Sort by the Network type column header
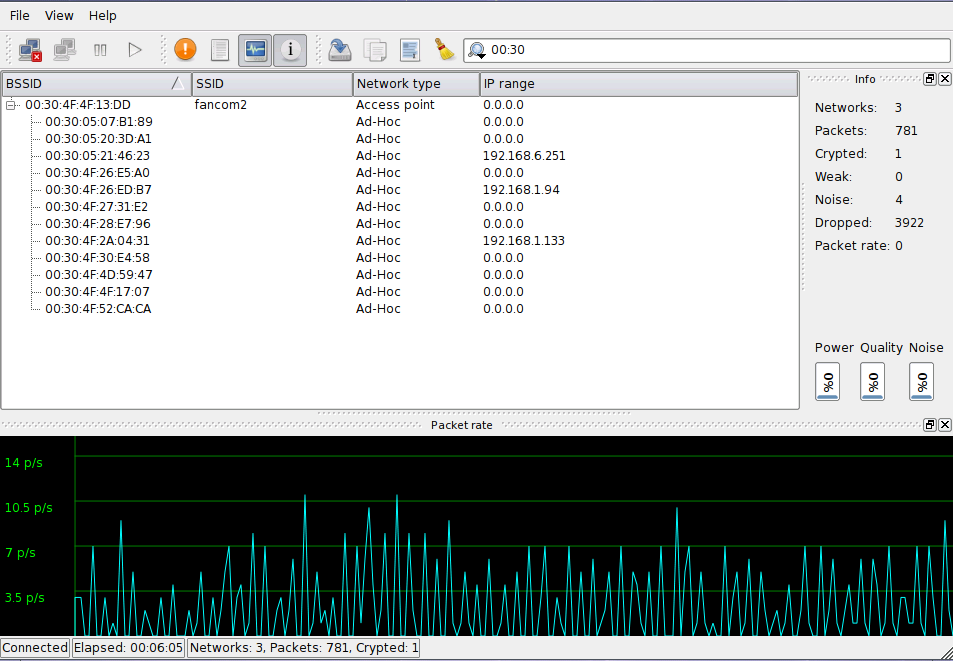Screen dimensions: 953x661 coord(416,84)
